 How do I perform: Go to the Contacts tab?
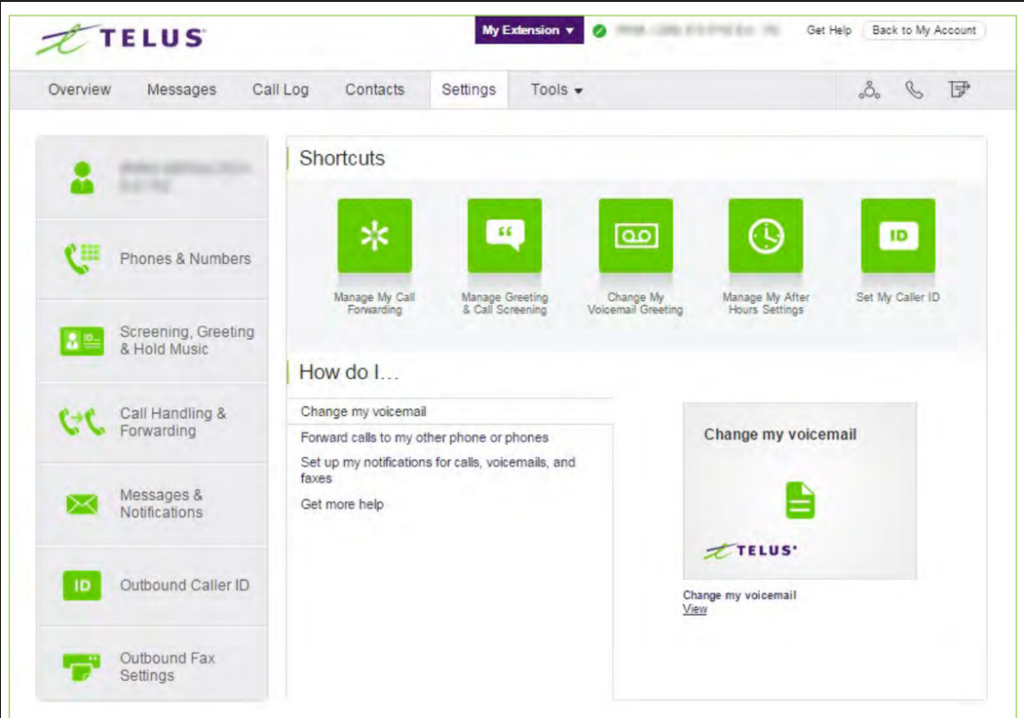tap(374, 89)
